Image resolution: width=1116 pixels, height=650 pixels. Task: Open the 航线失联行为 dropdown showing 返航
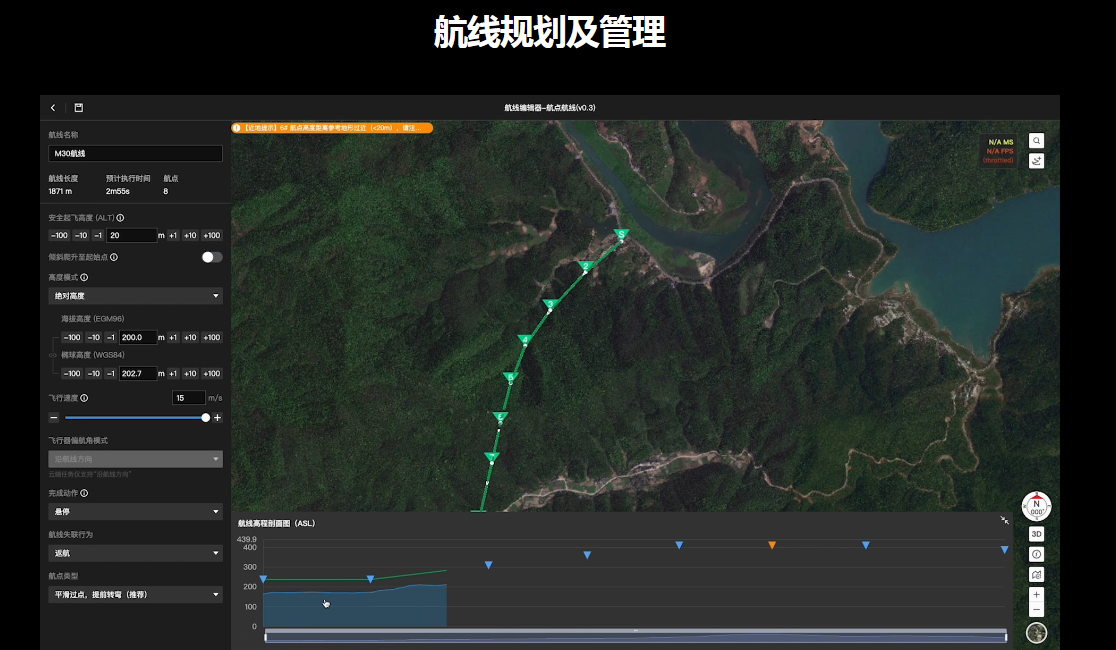point(135,553)
